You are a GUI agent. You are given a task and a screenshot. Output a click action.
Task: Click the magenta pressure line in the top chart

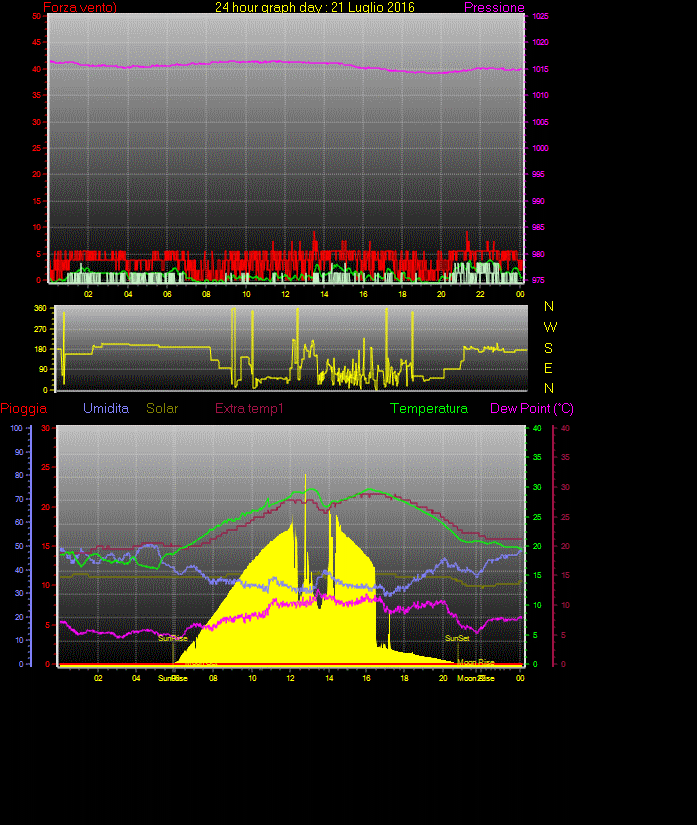pyautogui.click(x=250, y=62)
